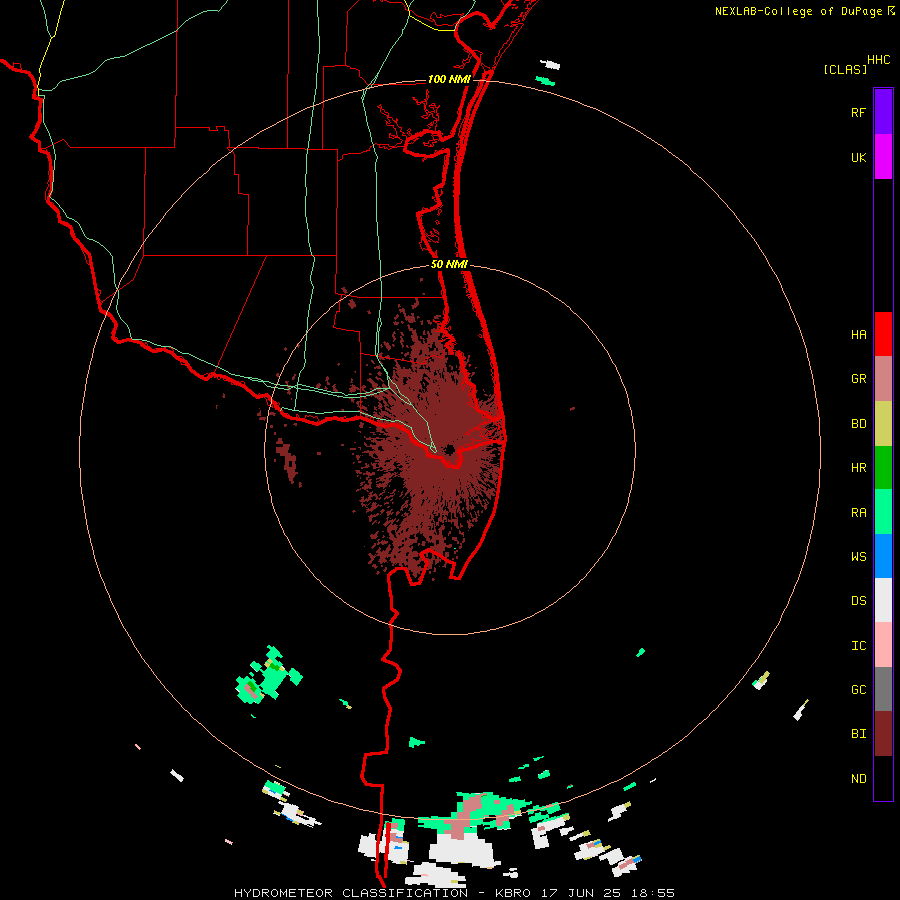This screenshot has height=900, width=900.
Task: Click the BD yellow legend swatch
Action: pos(883,424)
